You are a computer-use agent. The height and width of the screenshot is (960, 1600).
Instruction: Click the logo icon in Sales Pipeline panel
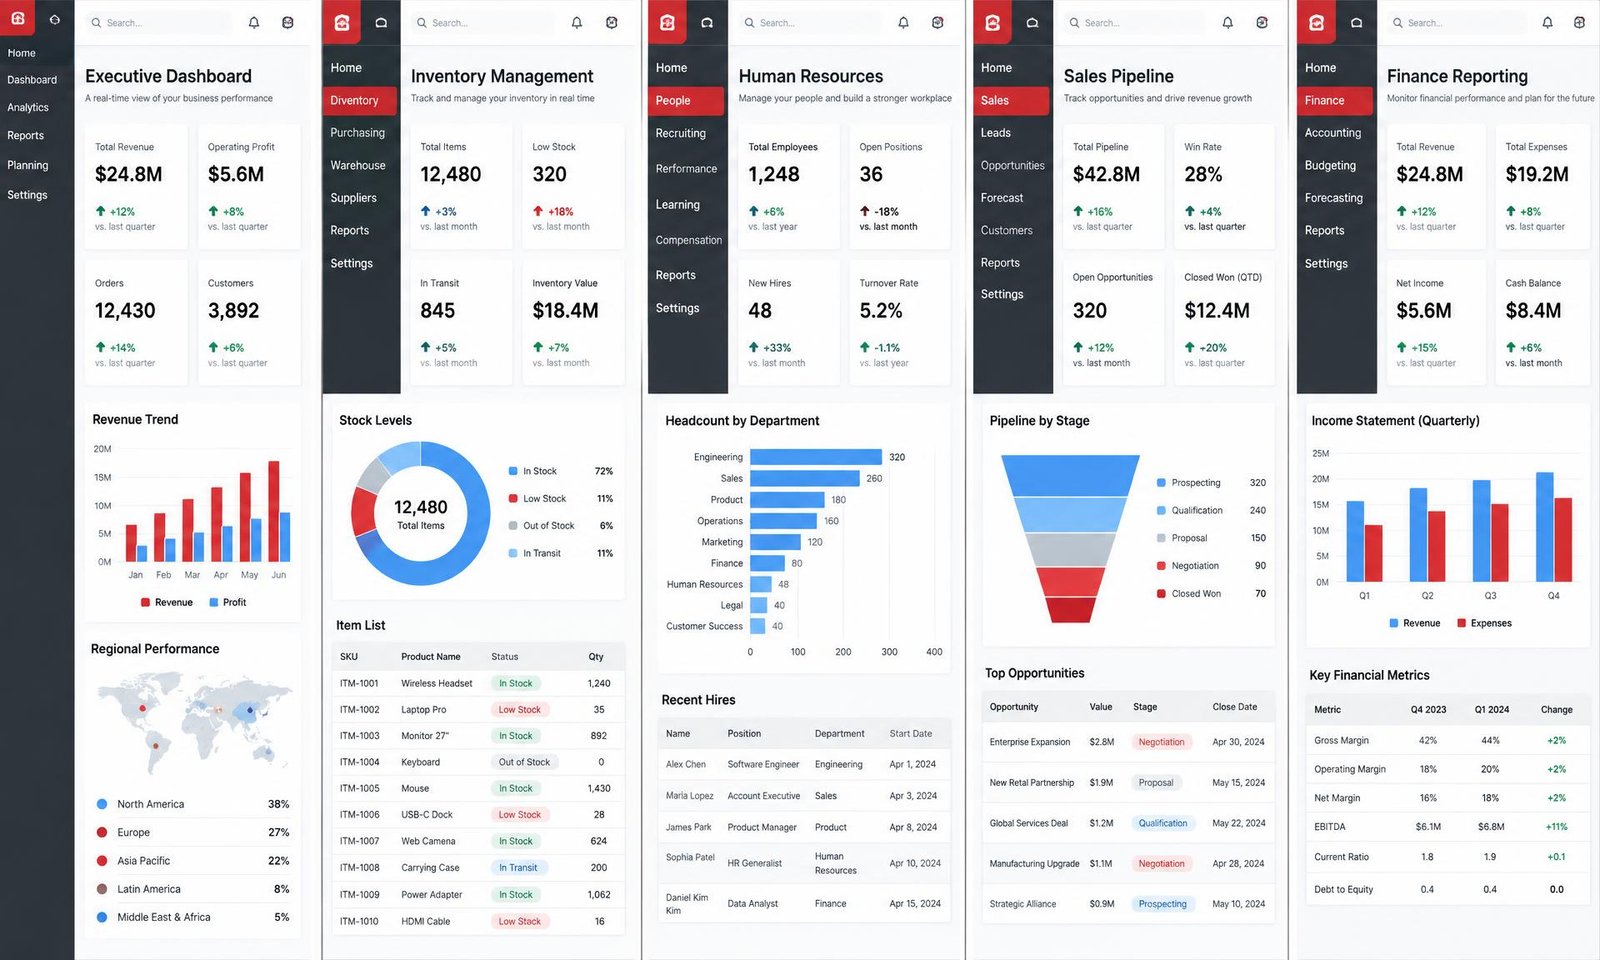coord(992,22)
